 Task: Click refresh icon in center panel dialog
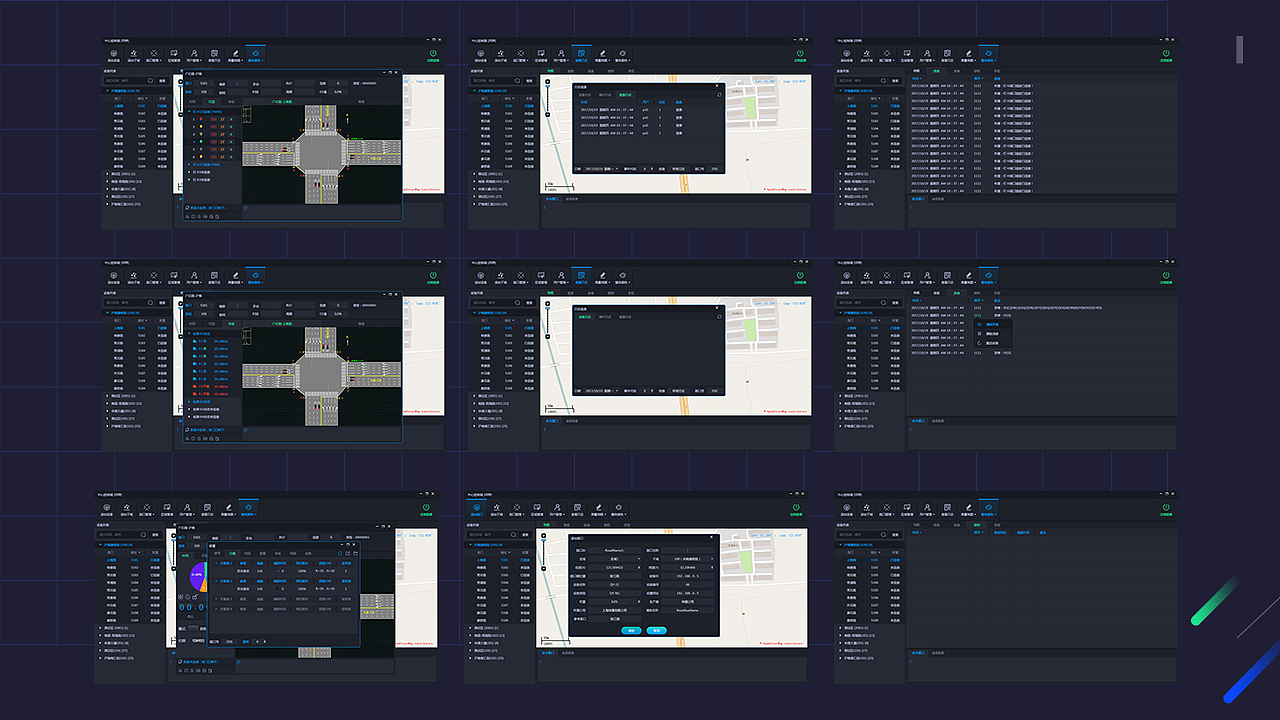[x=719, y=317]
